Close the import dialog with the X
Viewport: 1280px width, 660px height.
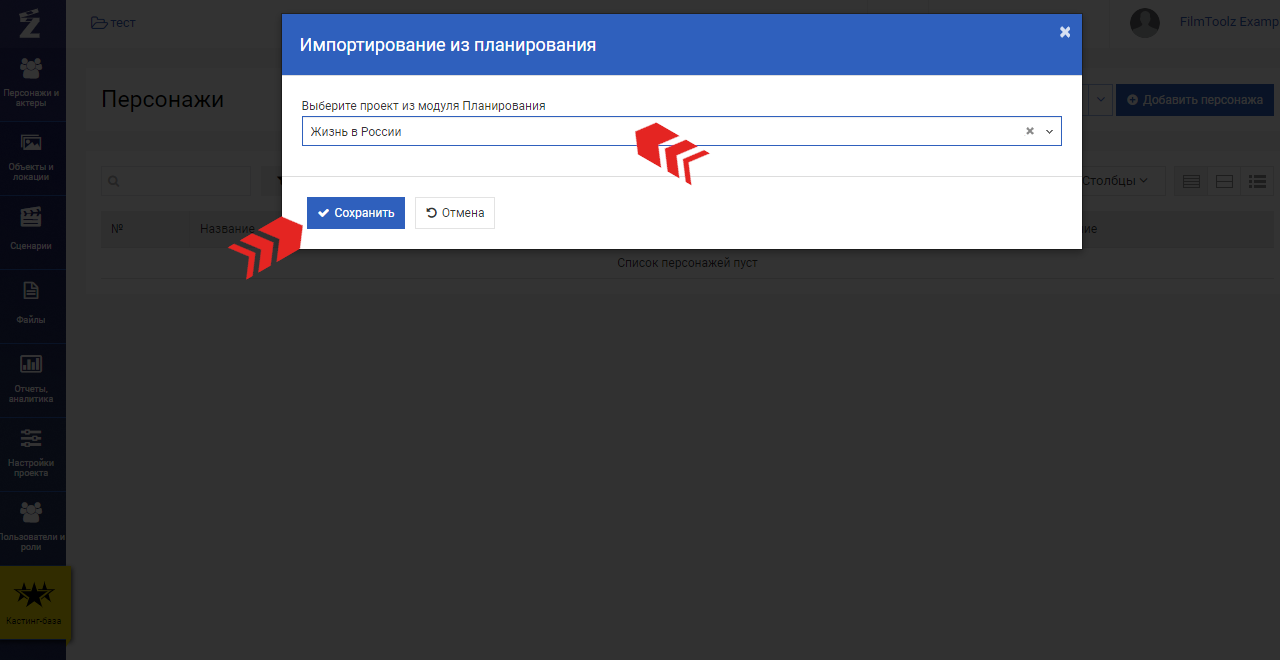[1065, 32]
